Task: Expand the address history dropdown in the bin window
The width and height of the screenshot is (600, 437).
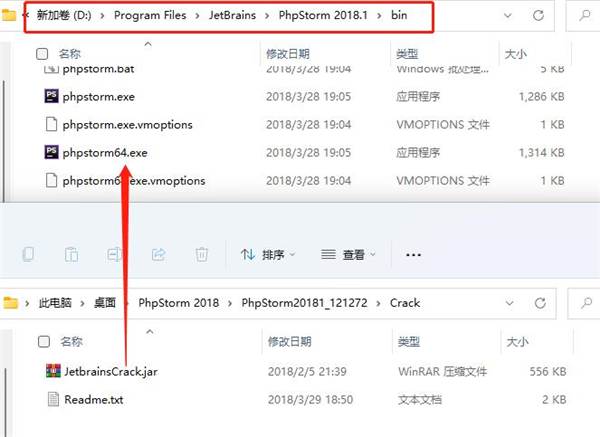Action: tap(508, 15)
